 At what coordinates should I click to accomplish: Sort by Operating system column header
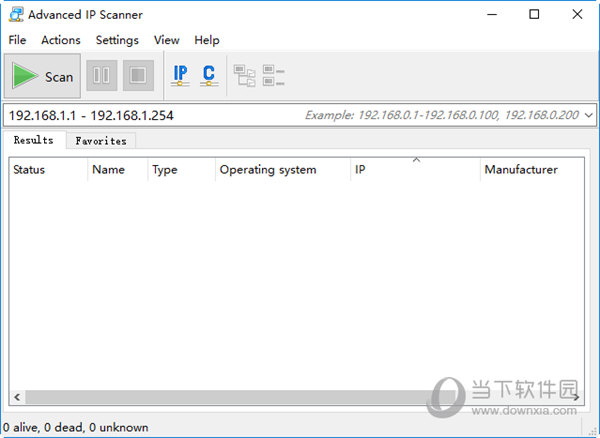click(x=283, y=169)
